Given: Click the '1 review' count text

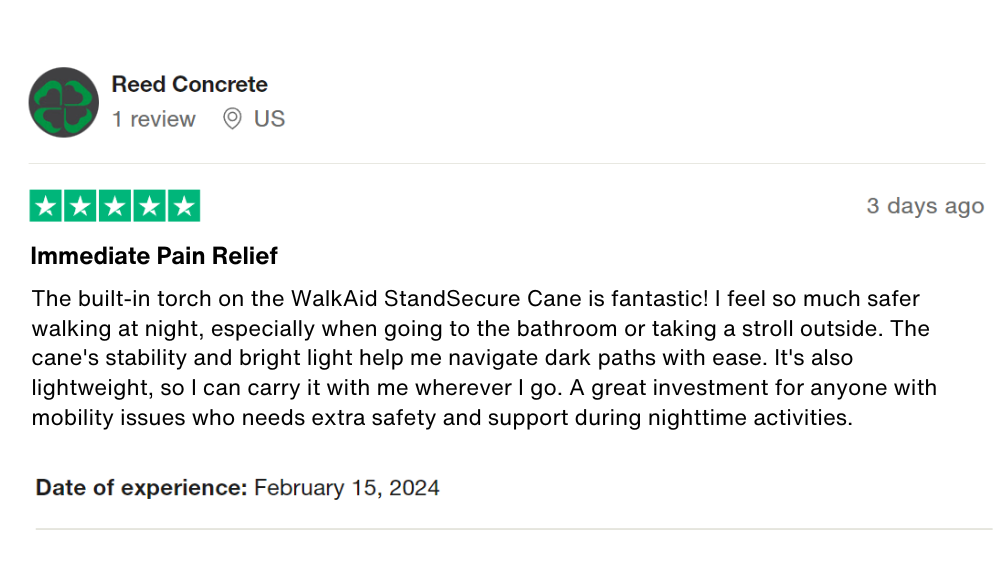Looking at the screenshot, I should [x=153, y=119].
